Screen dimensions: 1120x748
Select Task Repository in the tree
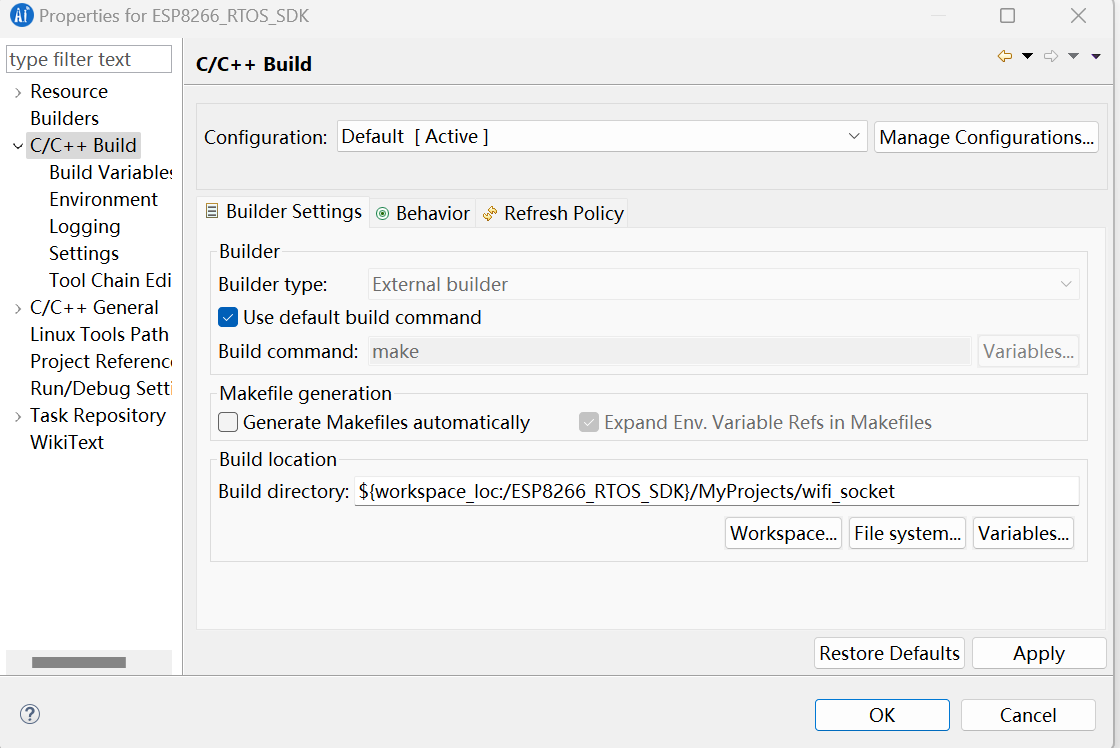[98, 416]
